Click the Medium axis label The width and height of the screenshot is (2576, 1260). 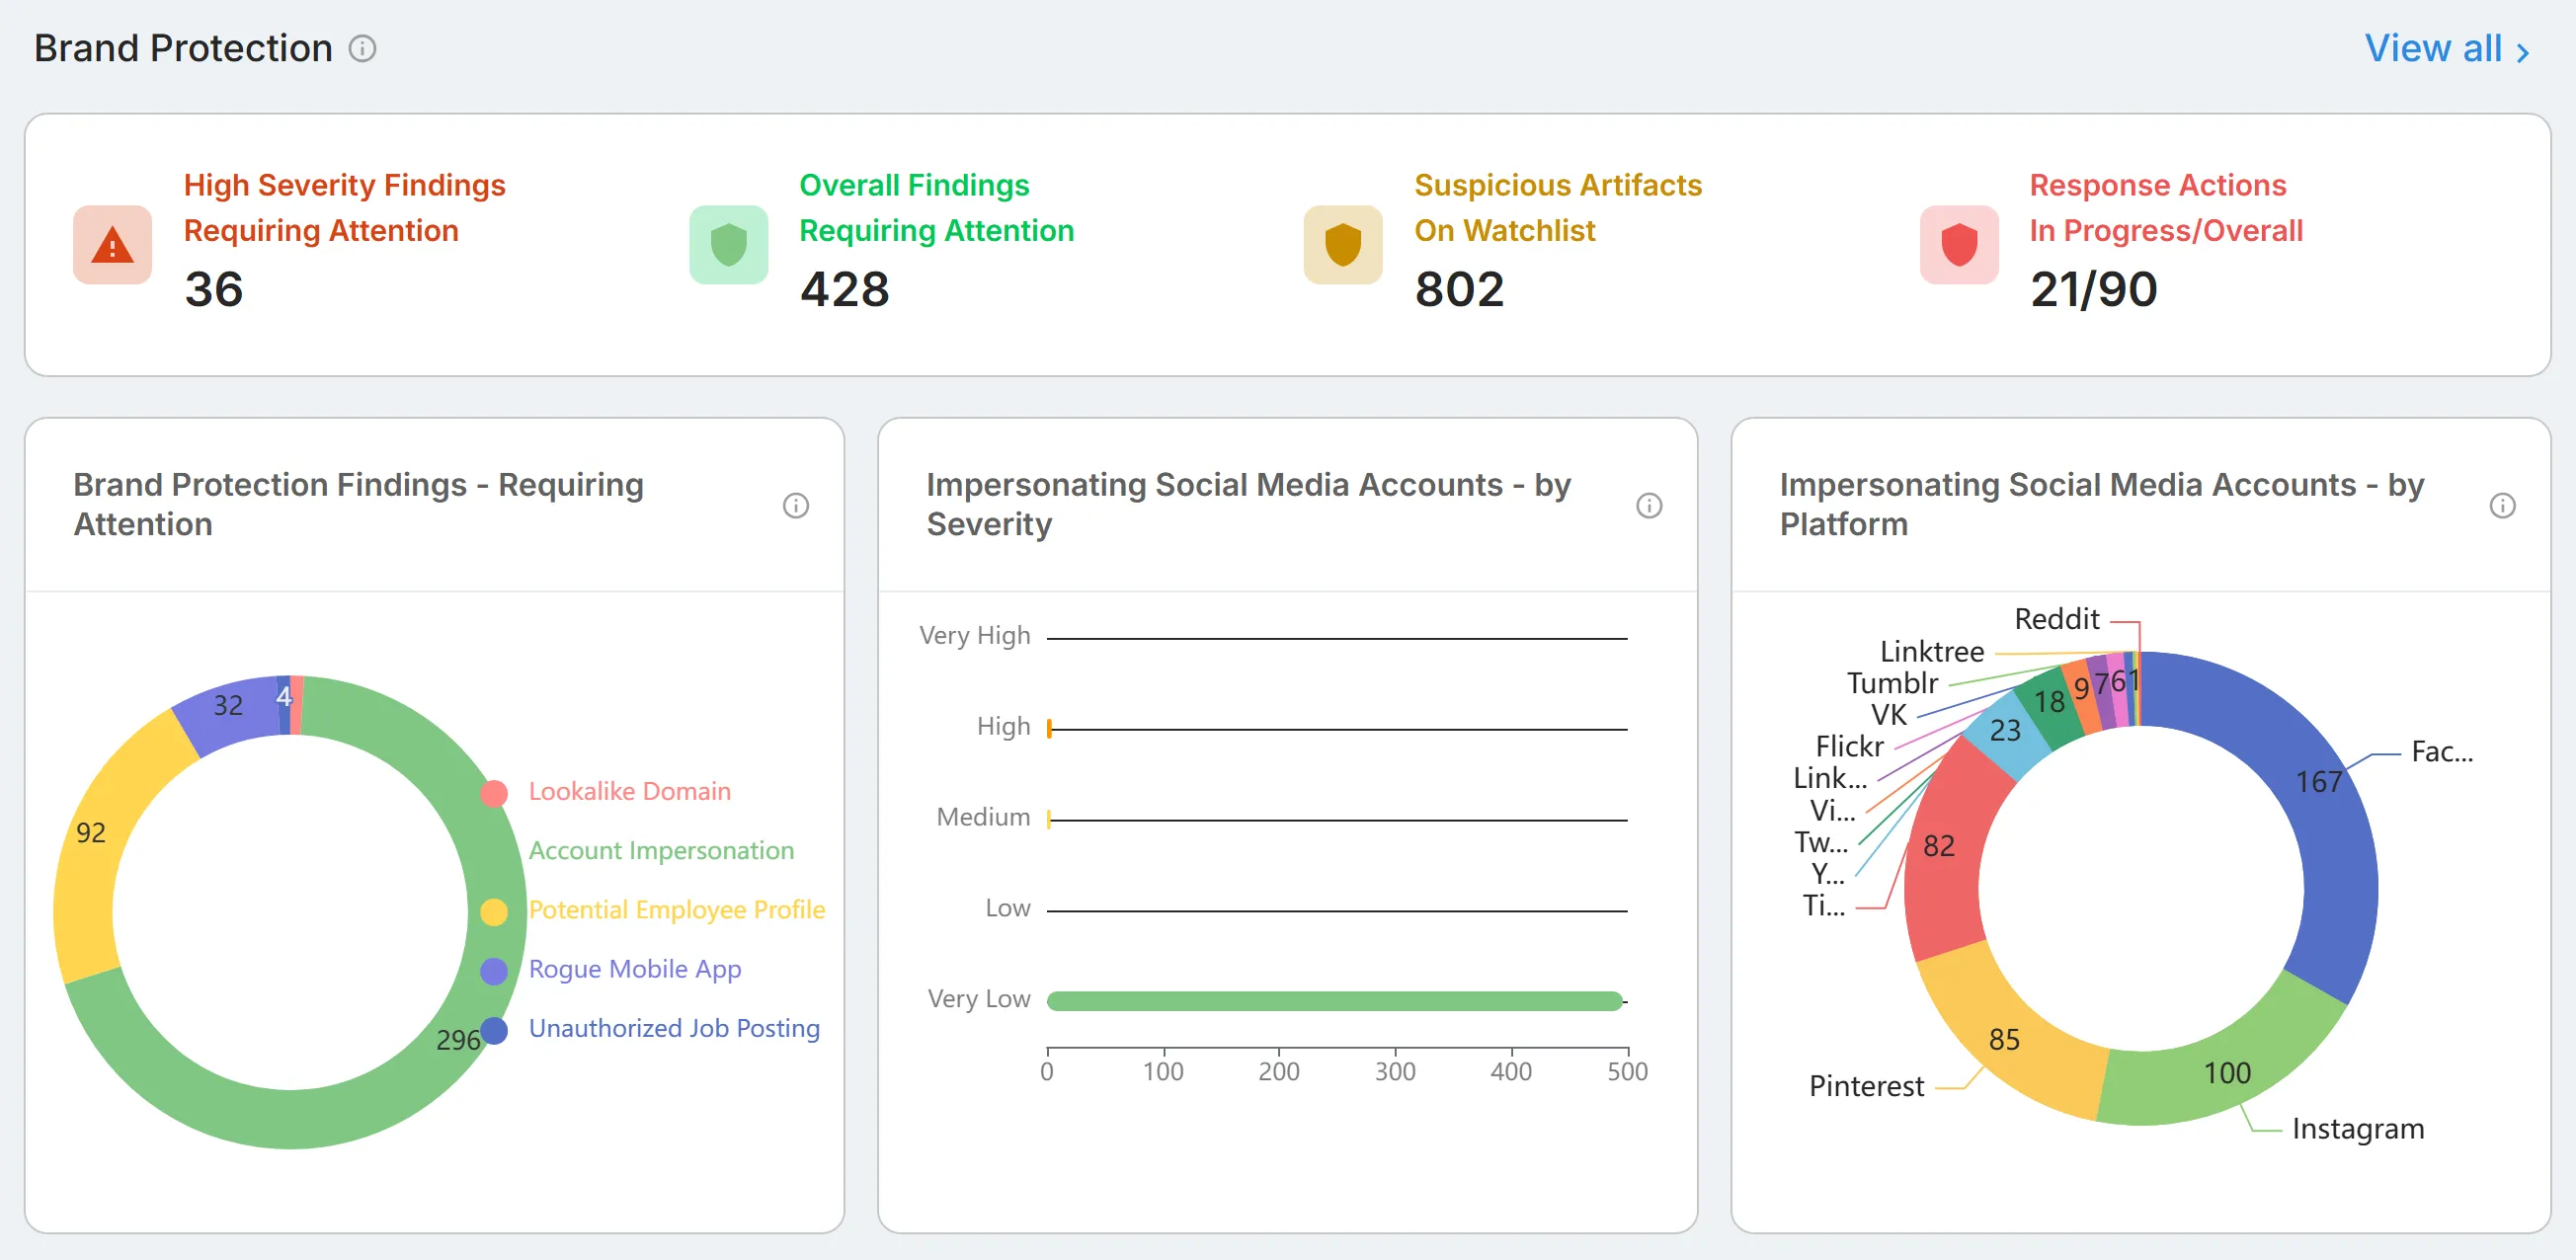pos(982,817)
